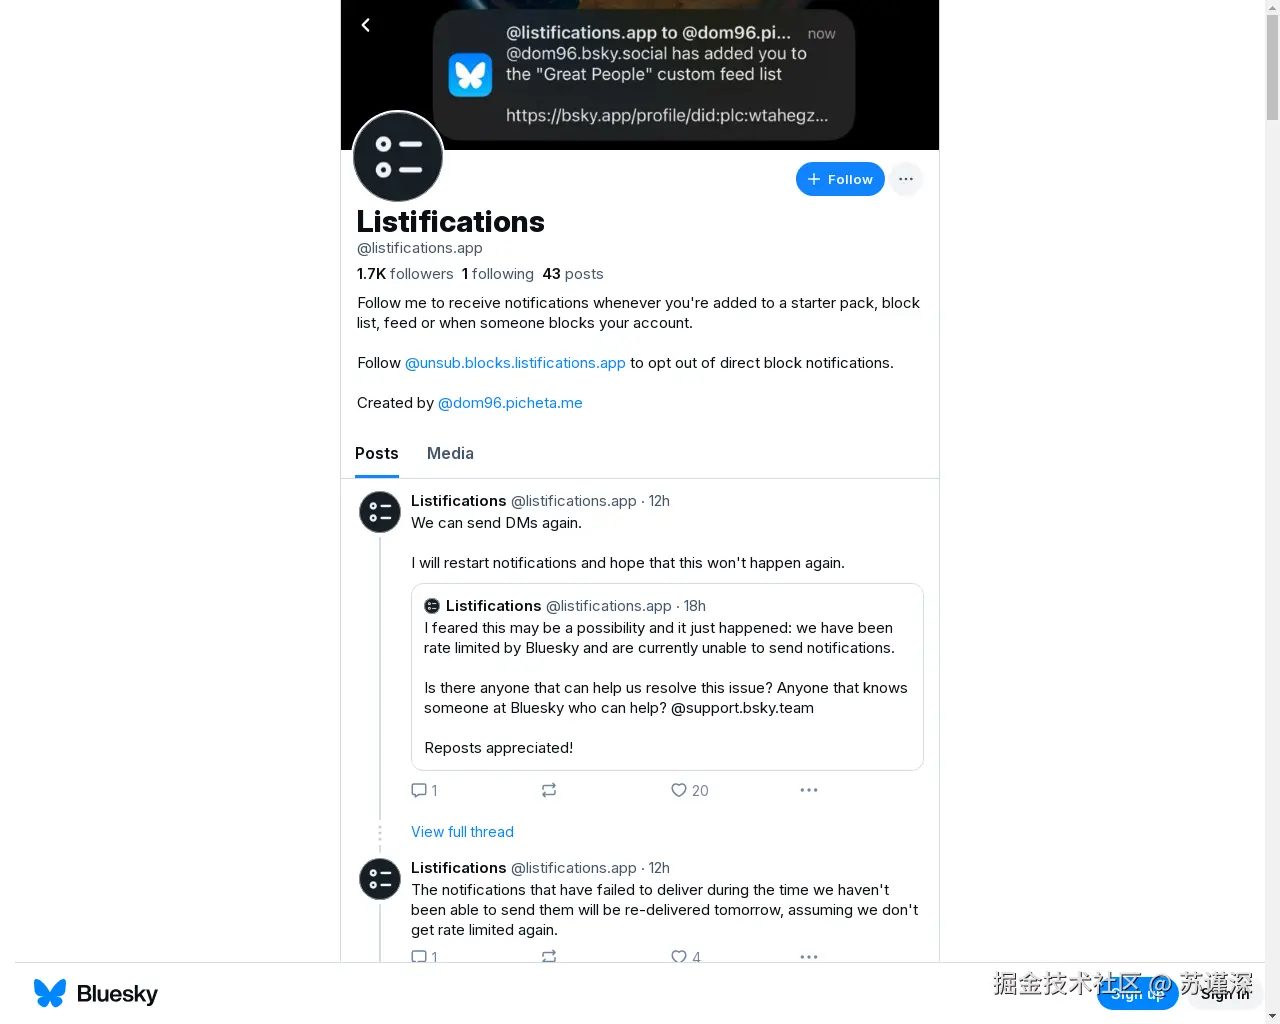
Task: Repost the first 'We can send DMs again' post
Action: 549,790
